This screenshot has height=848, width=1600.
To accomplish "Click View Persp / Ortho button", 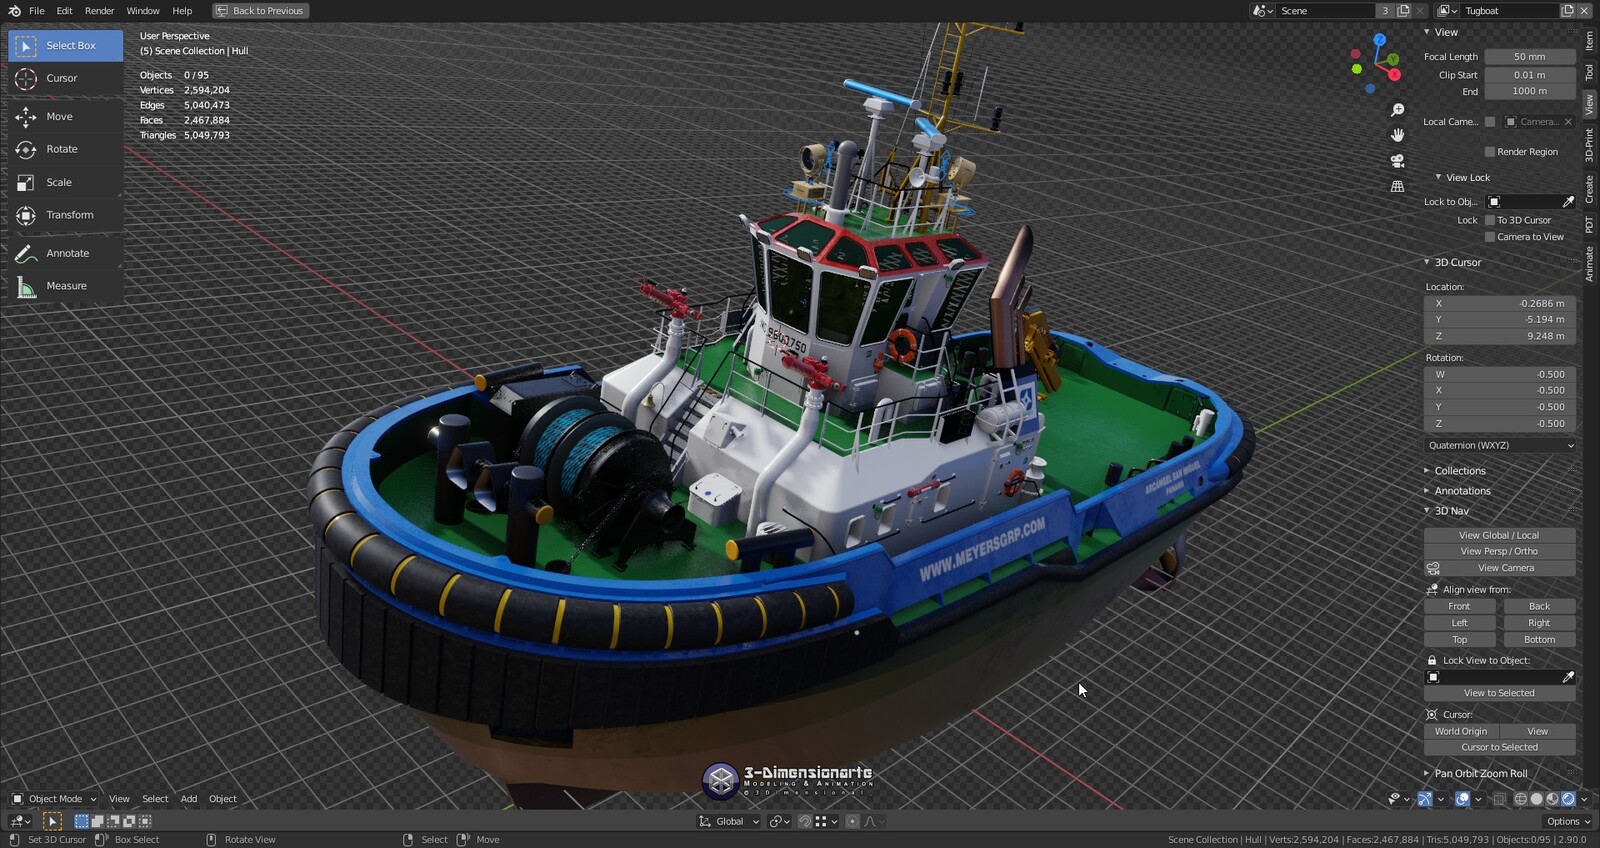I will tap(1499, 552).
